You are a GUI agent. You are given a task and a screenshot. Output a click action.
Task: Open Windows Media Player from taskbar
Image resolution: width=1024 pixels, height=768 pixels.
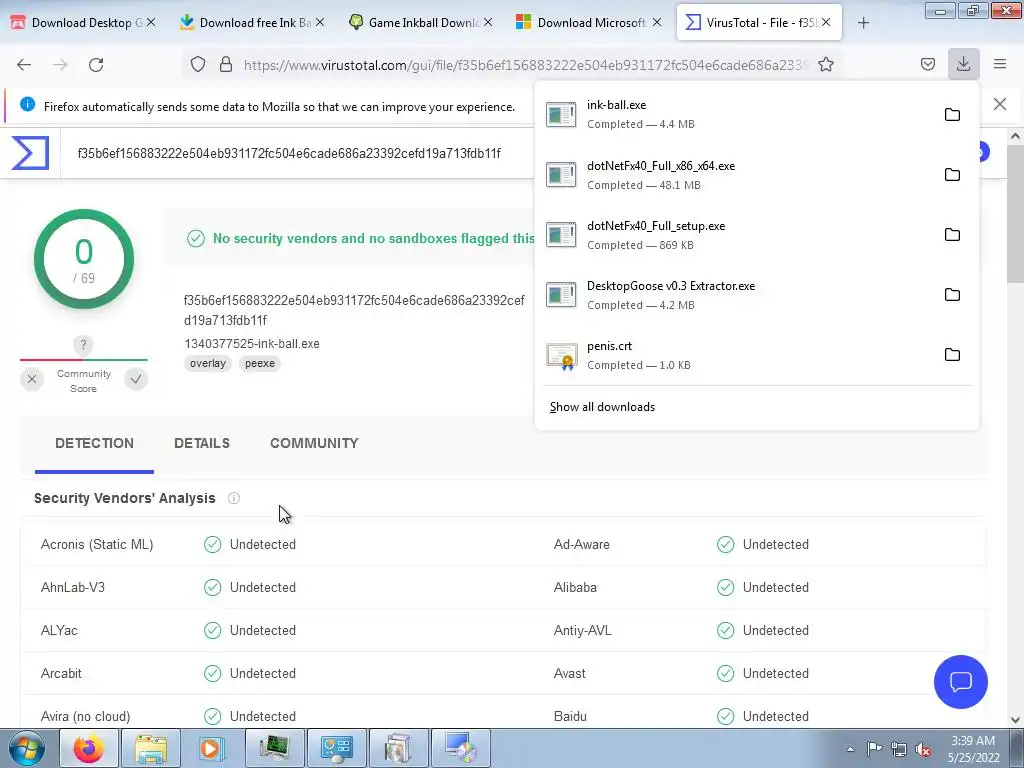tap(212, 748)
